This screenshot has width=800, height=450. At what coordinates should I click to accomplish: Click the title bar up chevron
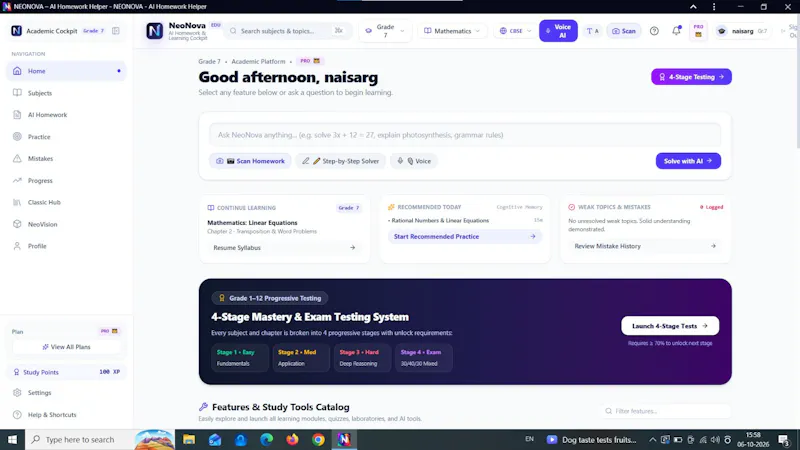(x=693, y=7)
